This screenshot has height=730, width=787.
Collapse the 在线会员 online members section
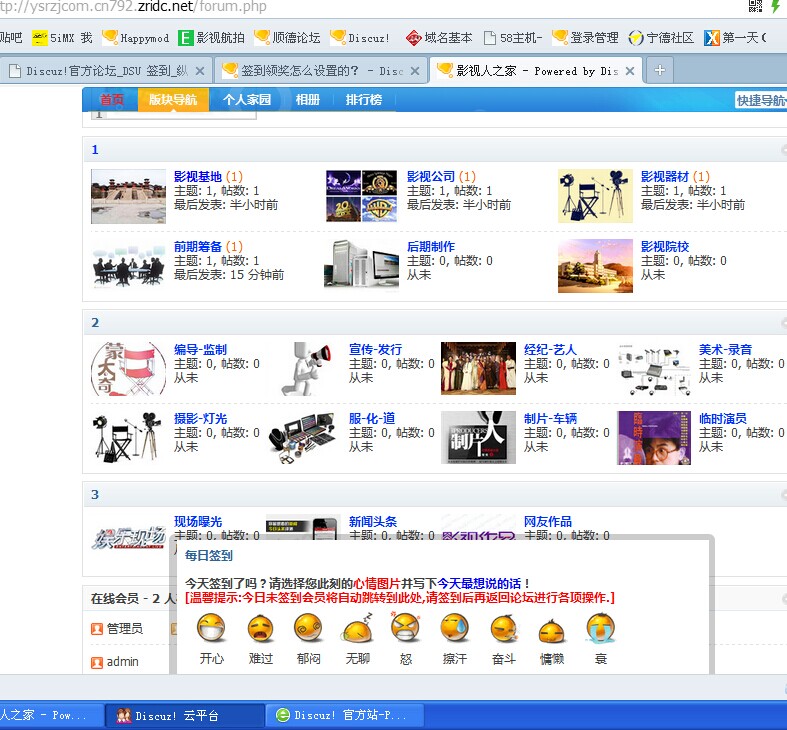point(784,598)
